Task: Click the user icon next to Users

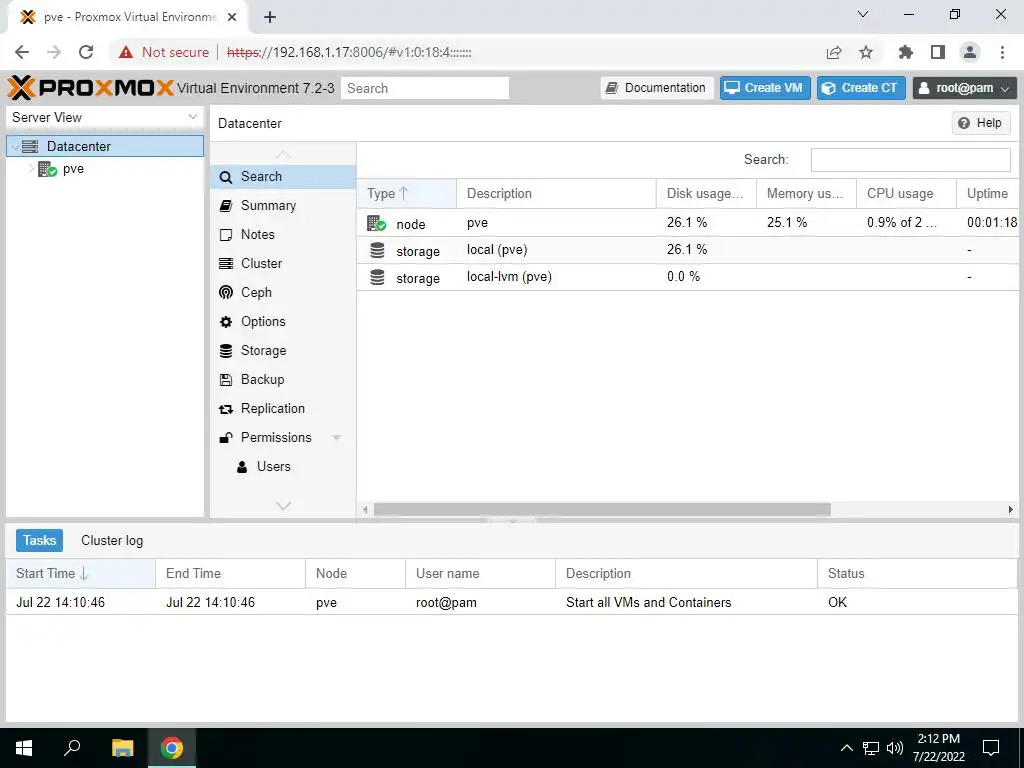Action: [242, 467]
